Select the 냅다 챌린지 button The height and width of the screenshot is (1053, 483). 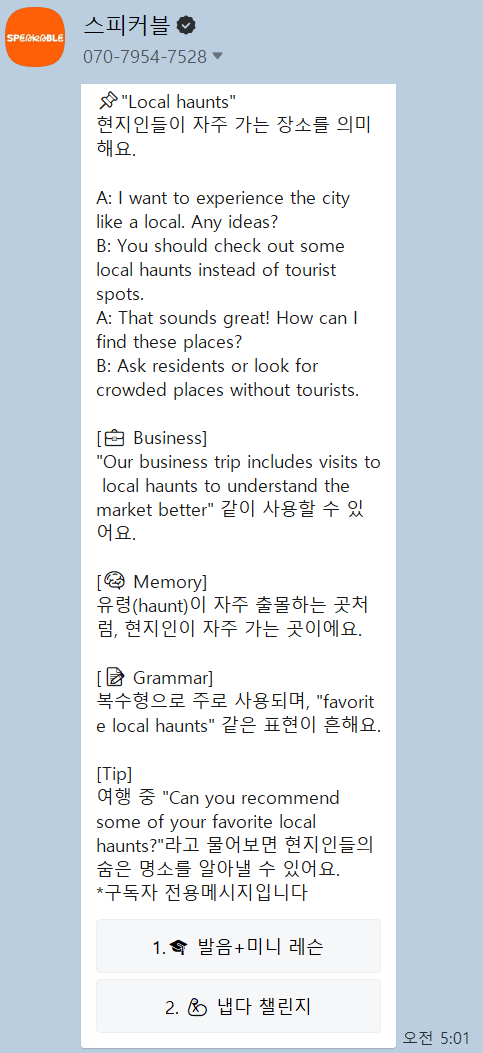pyautogui.click(x=238, y=1007)
